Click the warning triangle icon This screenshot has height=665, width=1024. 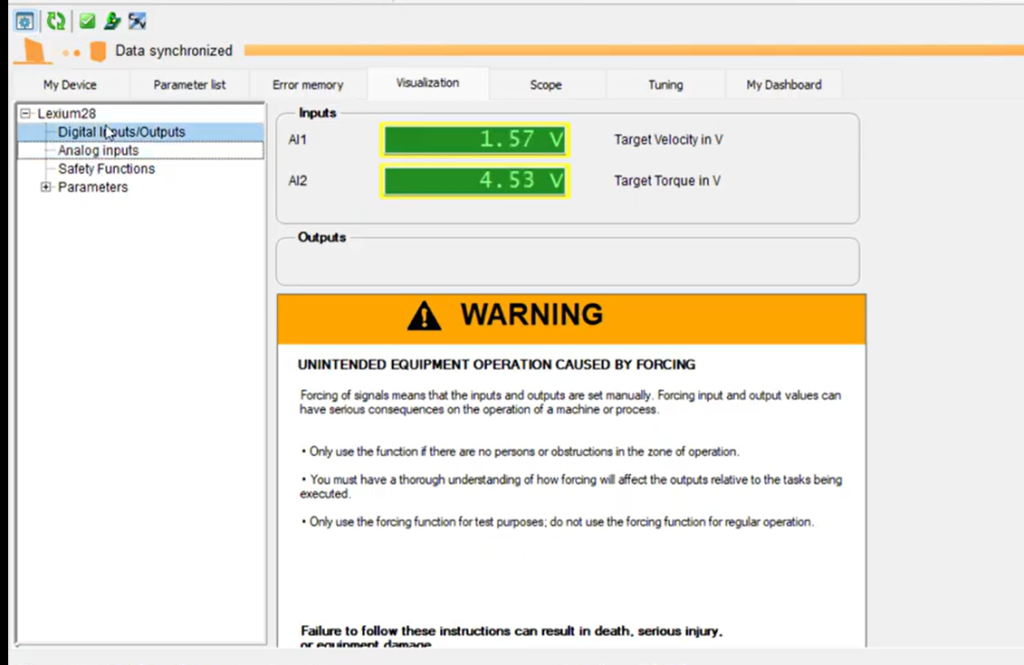[x=424, y=316]
